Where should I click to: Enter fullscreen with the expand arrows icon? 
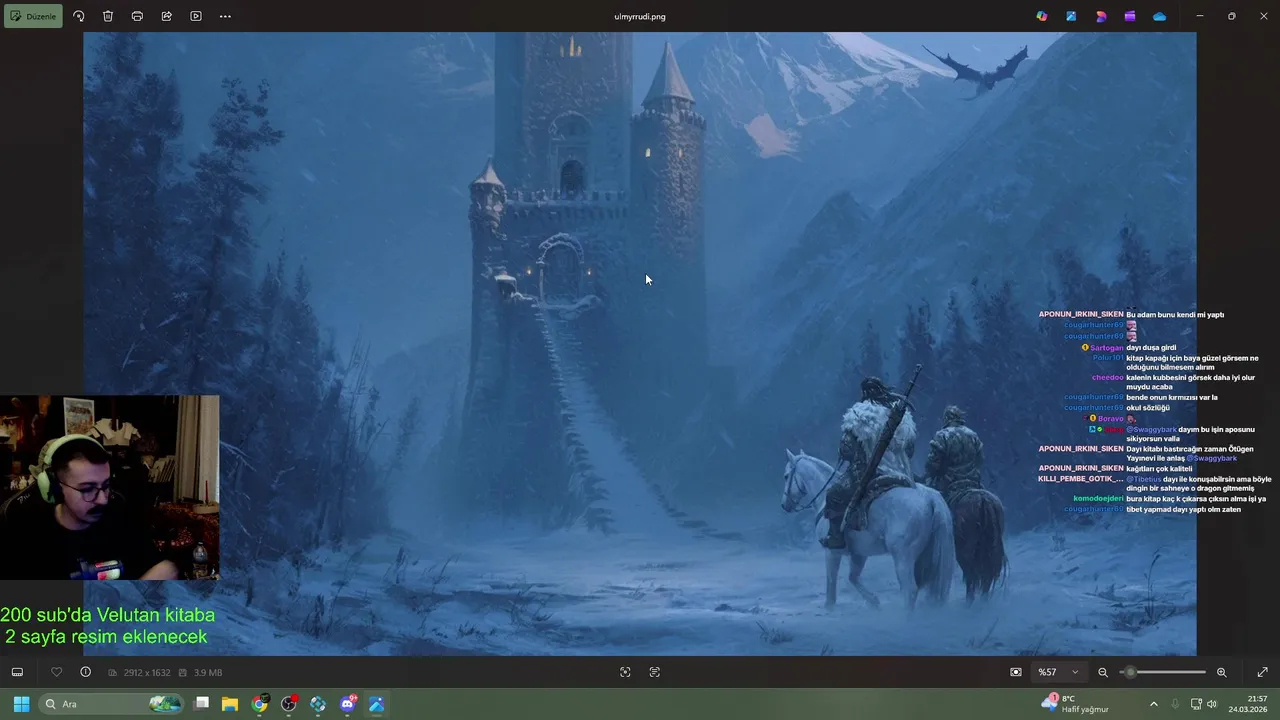pos(1262,672)
